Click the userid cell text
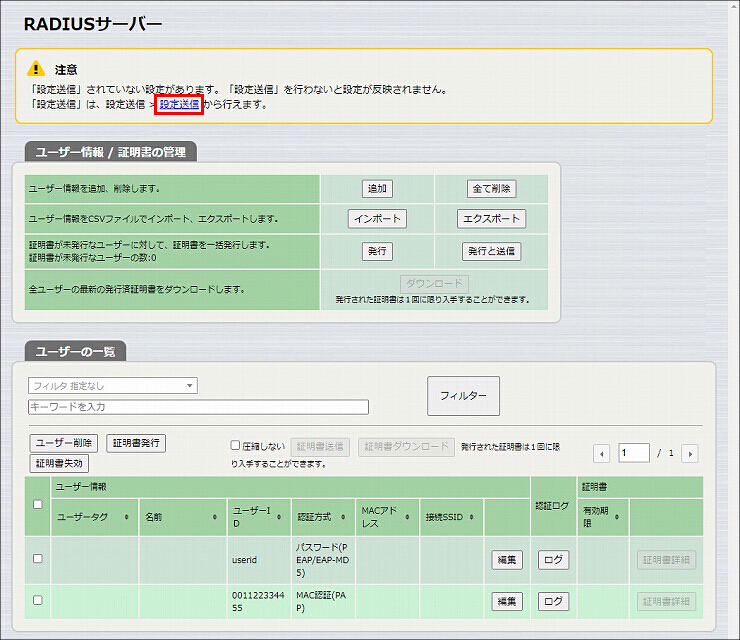 pyautogui.click(x=244, y=560)
